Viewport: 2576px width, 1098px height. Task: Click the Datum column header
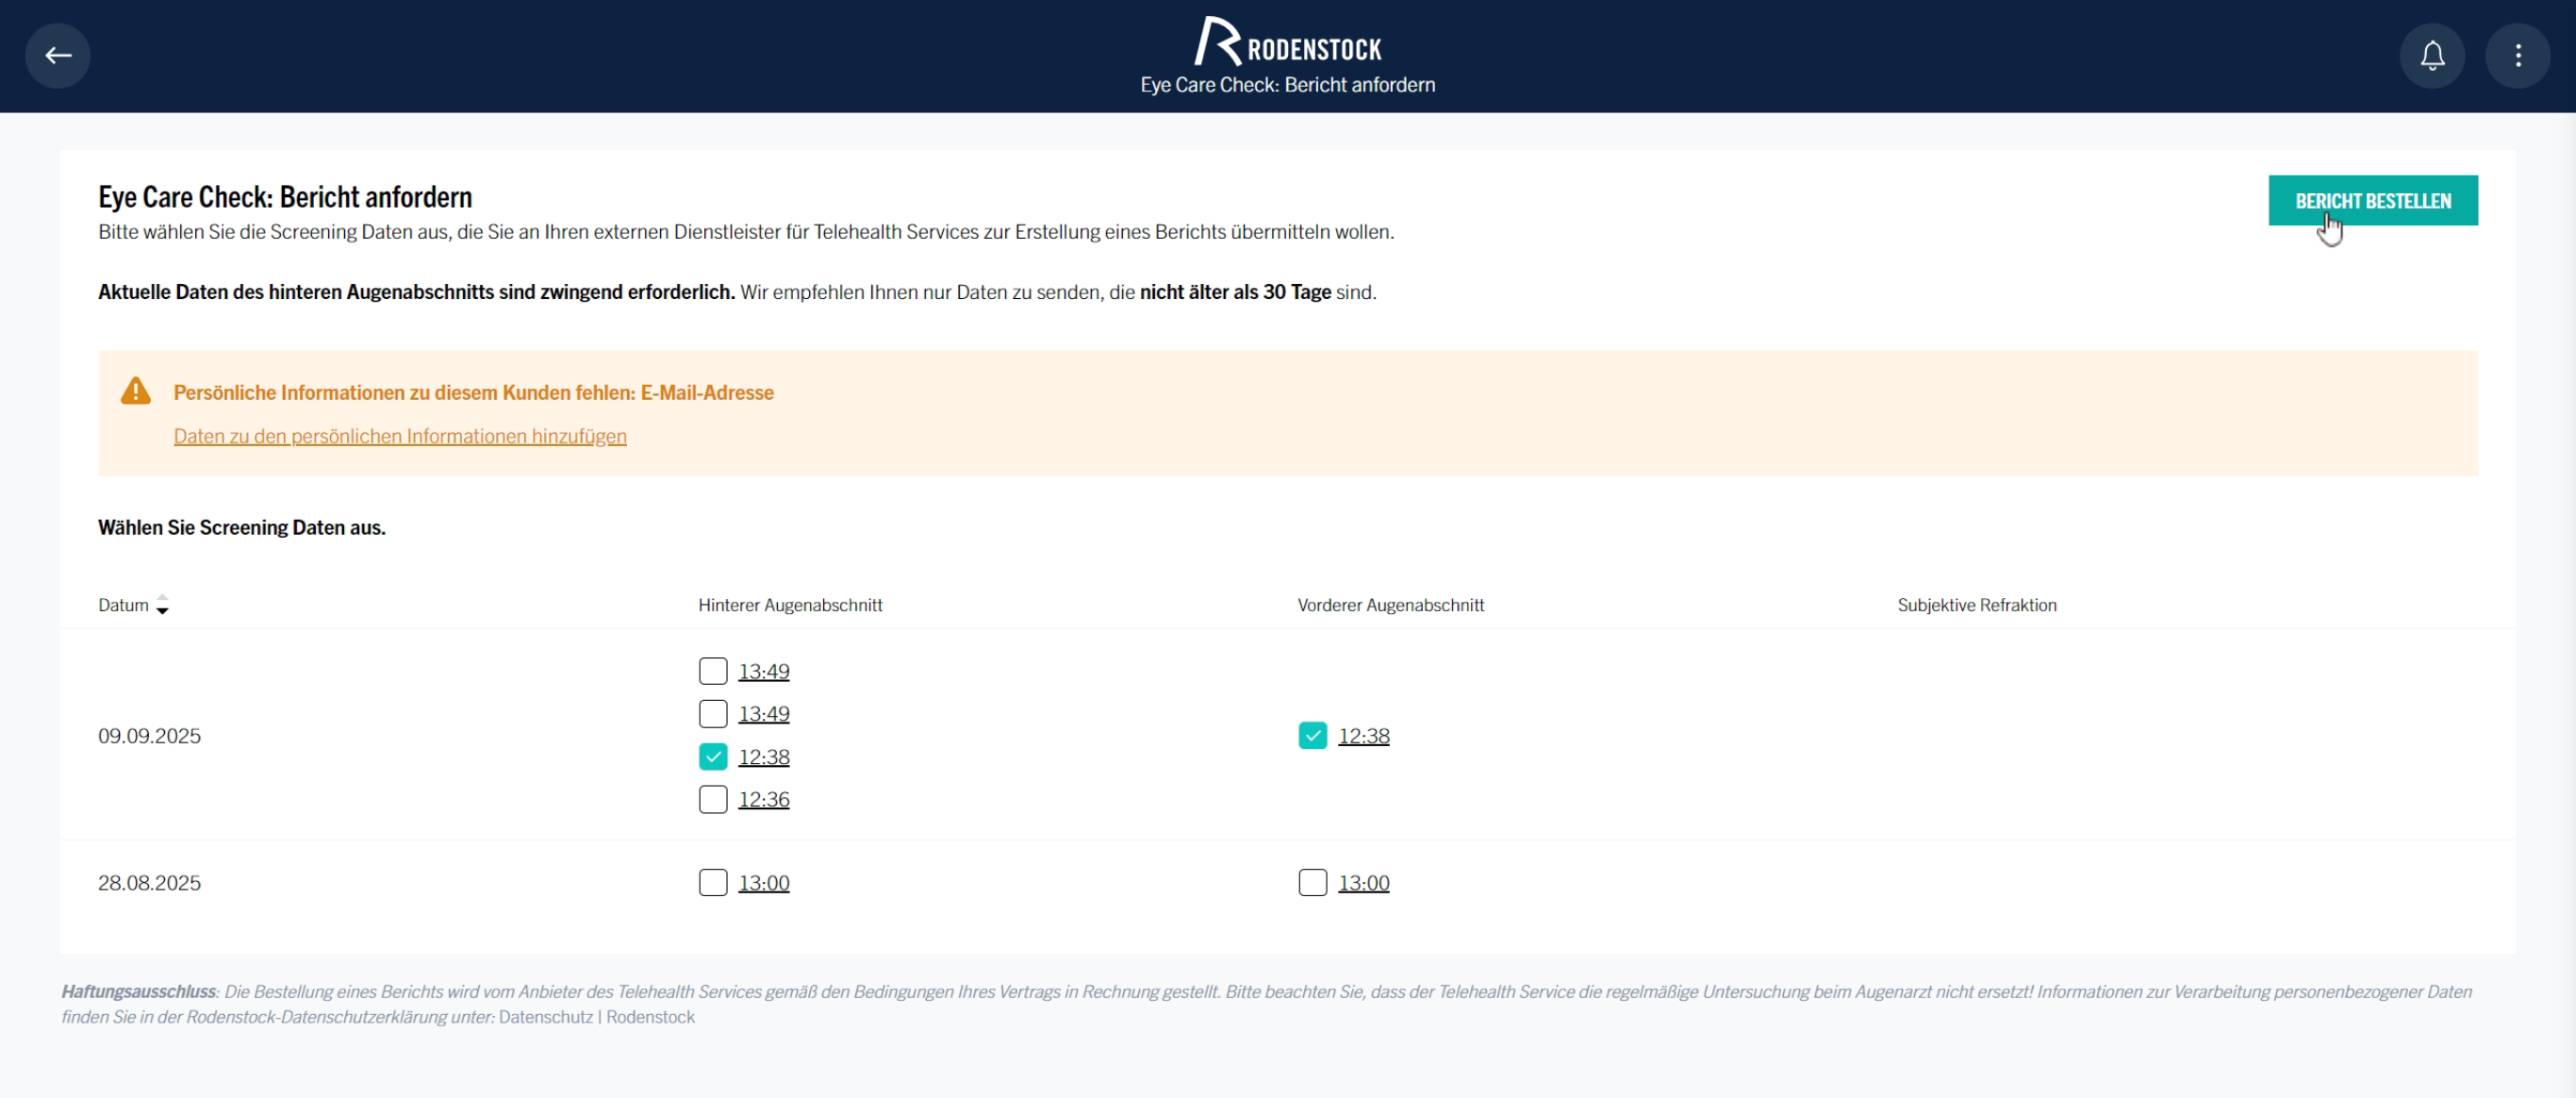(x=123, y=604)
